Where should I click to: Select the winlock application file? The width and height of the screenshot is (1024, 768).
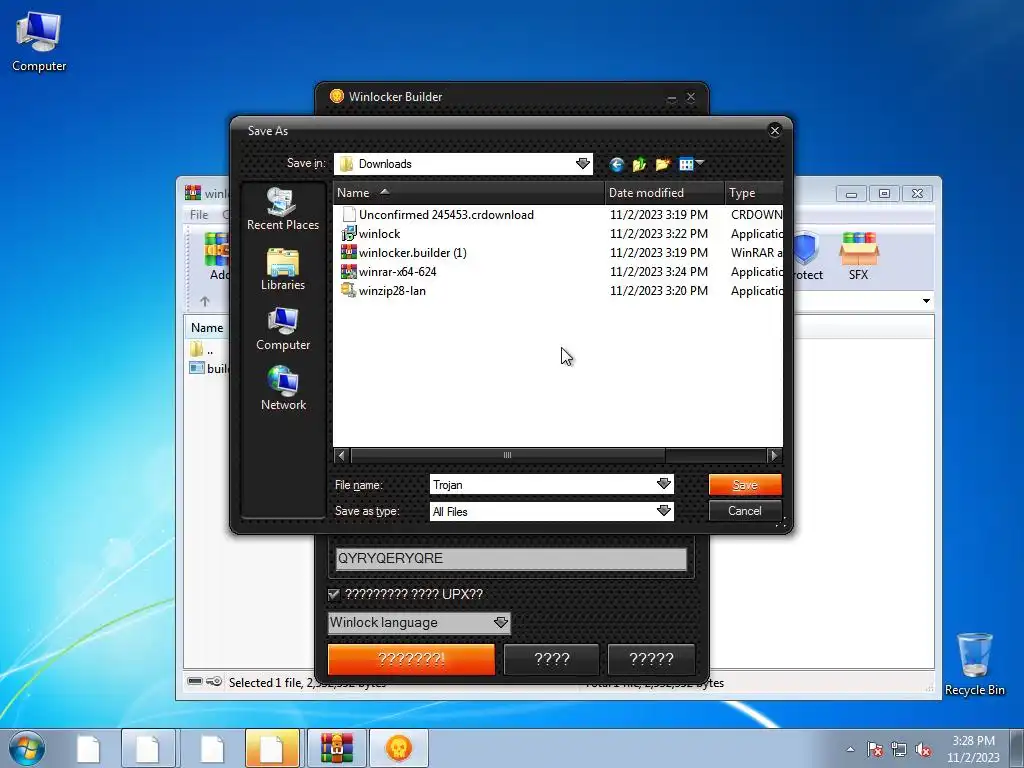[x=379, y=234]
